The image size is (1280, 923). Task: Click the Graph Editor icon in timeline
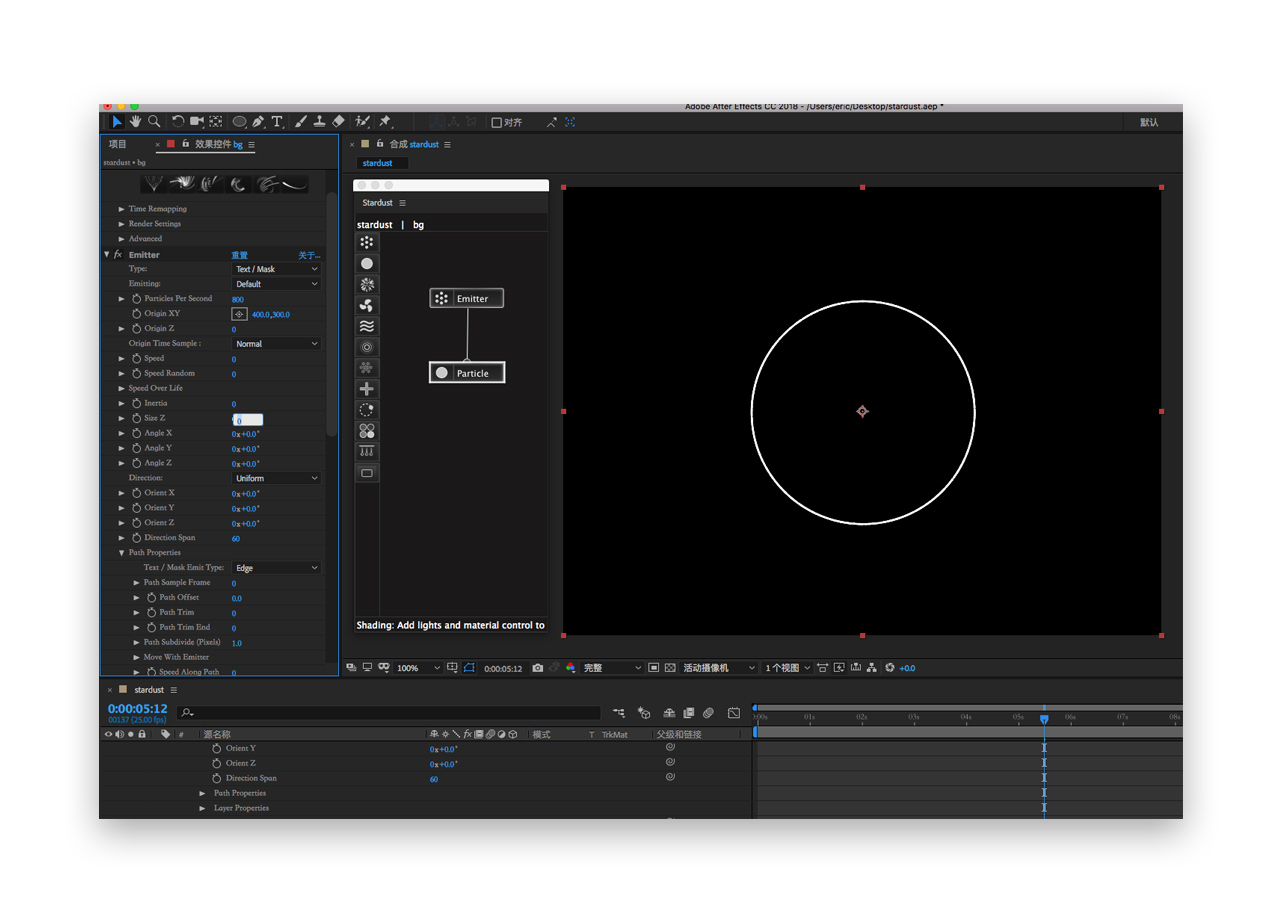734,713
